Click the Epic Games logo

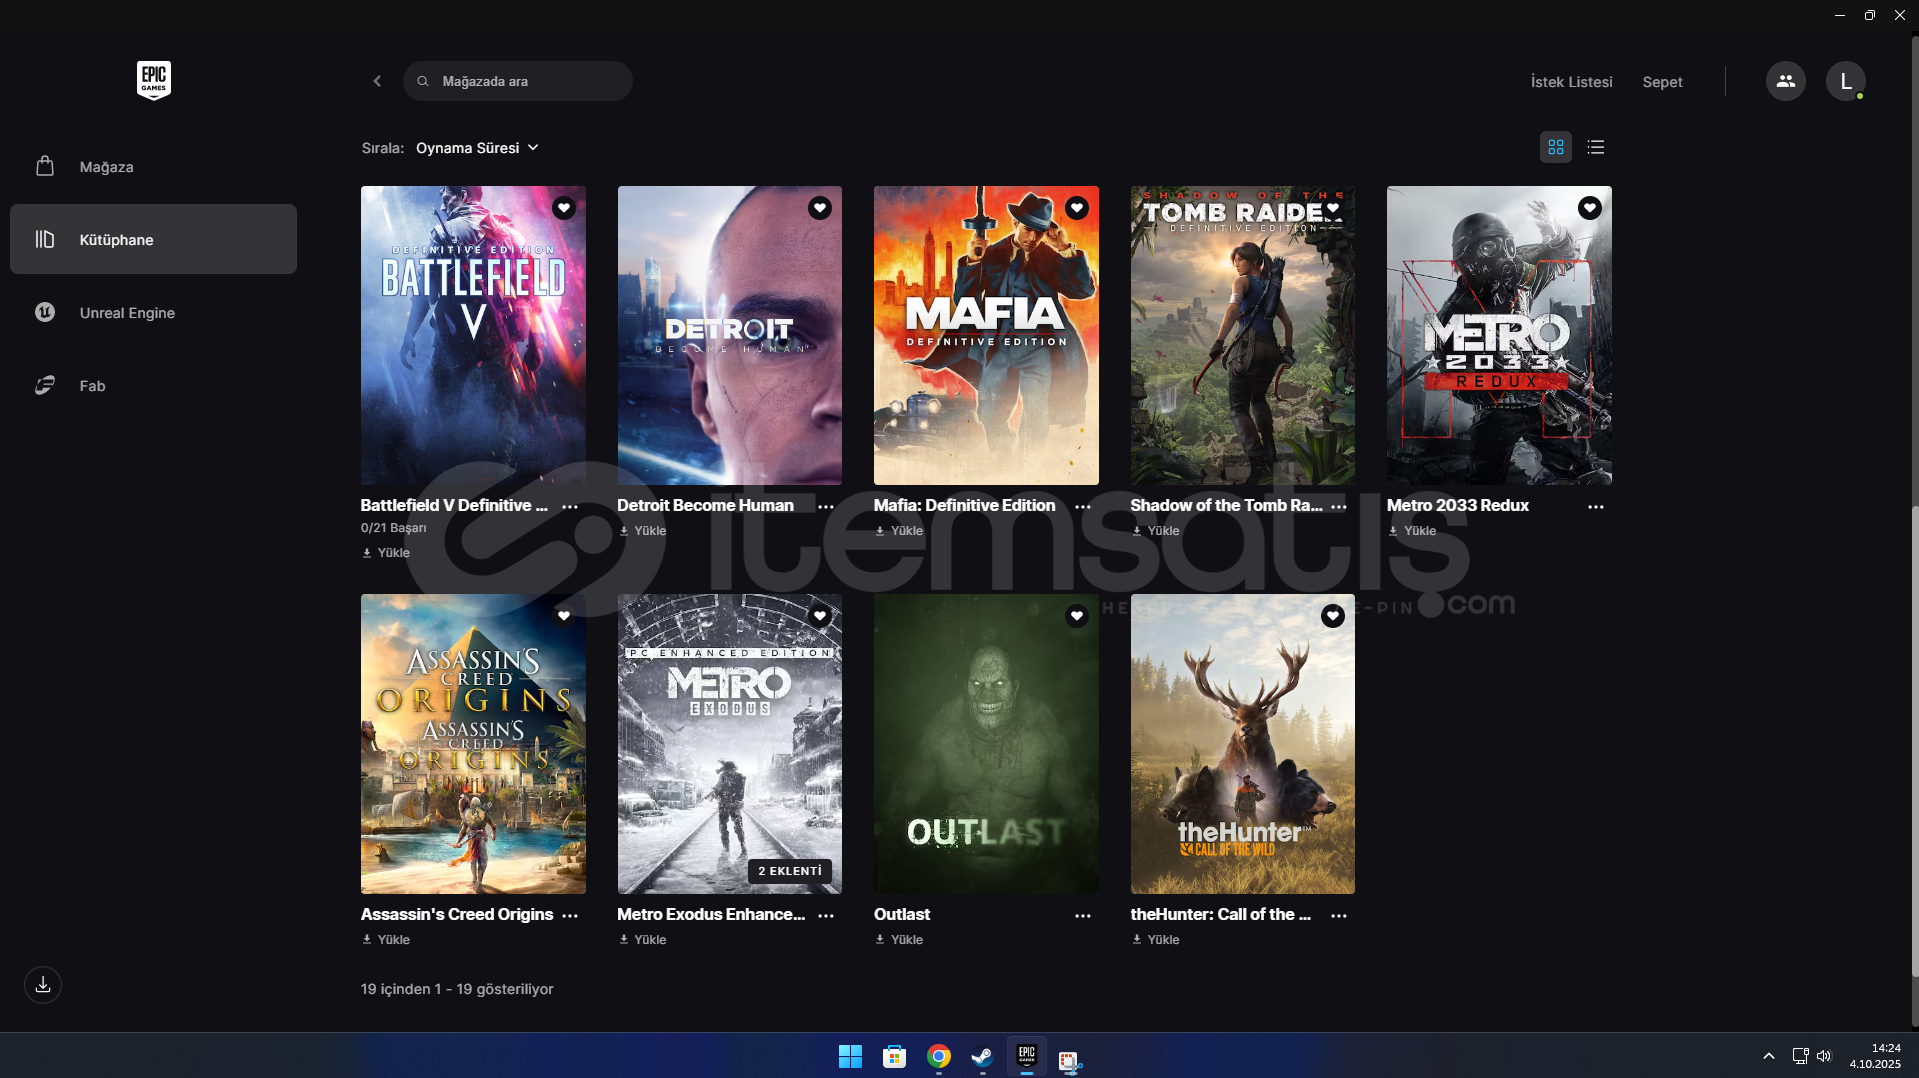click(x=153, y=80)
